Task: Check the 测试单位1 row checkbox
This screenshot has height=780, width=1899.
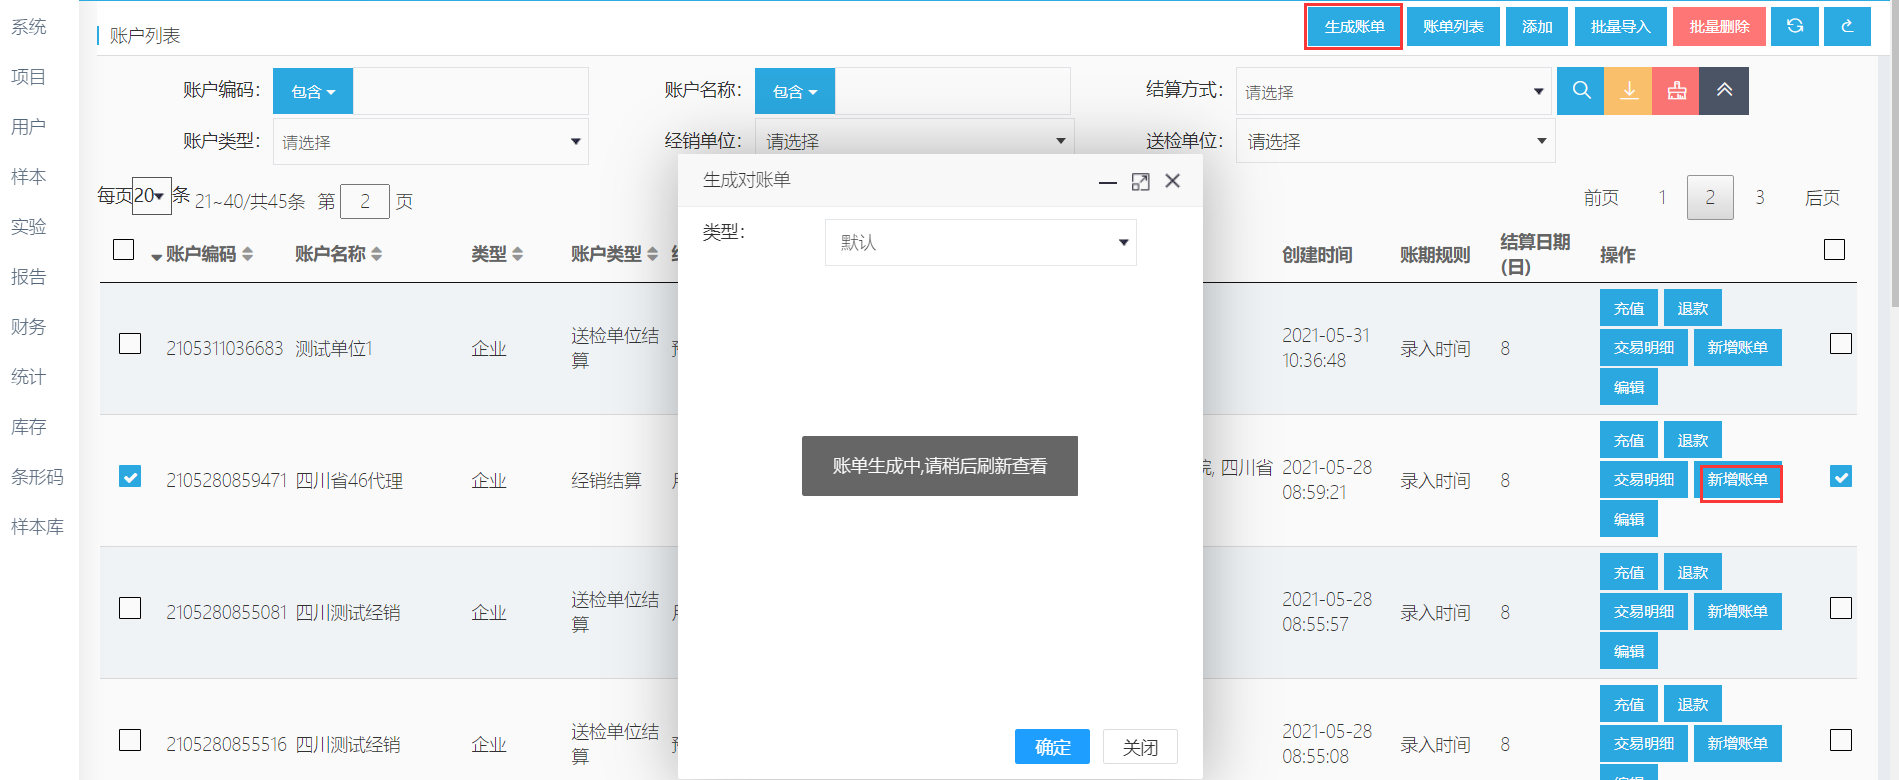Action: (x=130, y=344)
